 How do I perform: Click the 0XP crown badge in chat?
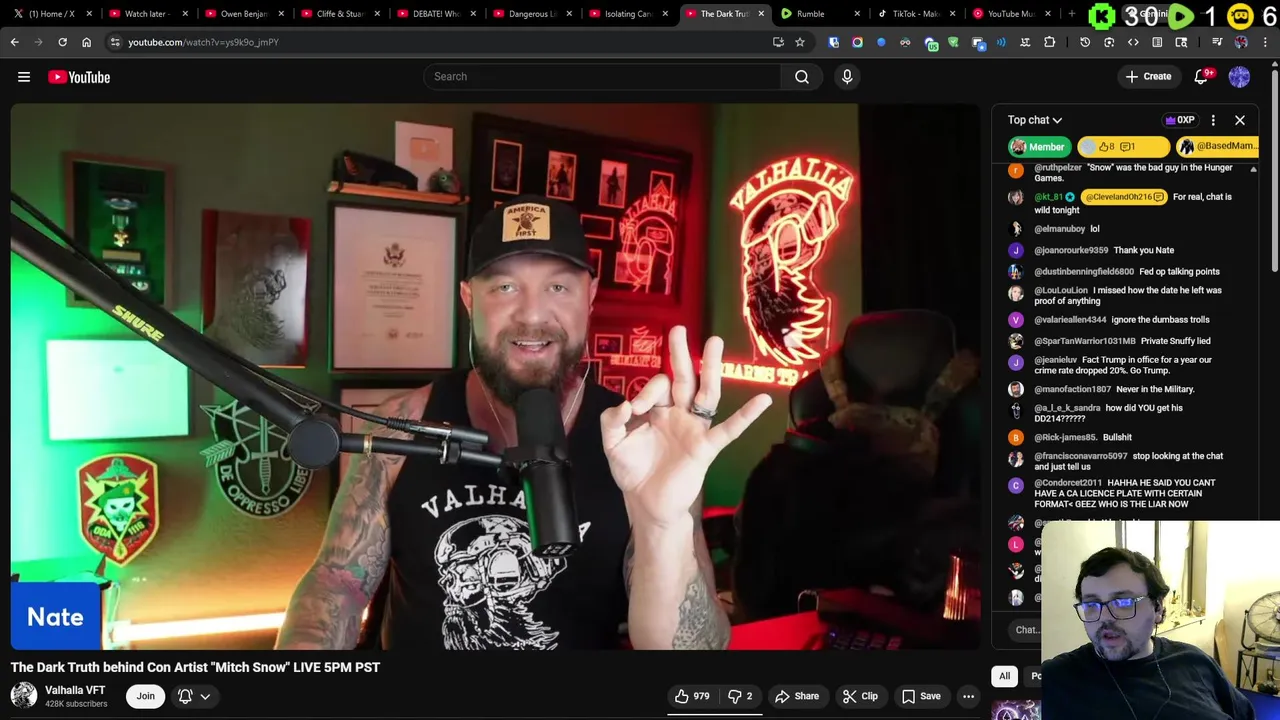pos(1179,120)
